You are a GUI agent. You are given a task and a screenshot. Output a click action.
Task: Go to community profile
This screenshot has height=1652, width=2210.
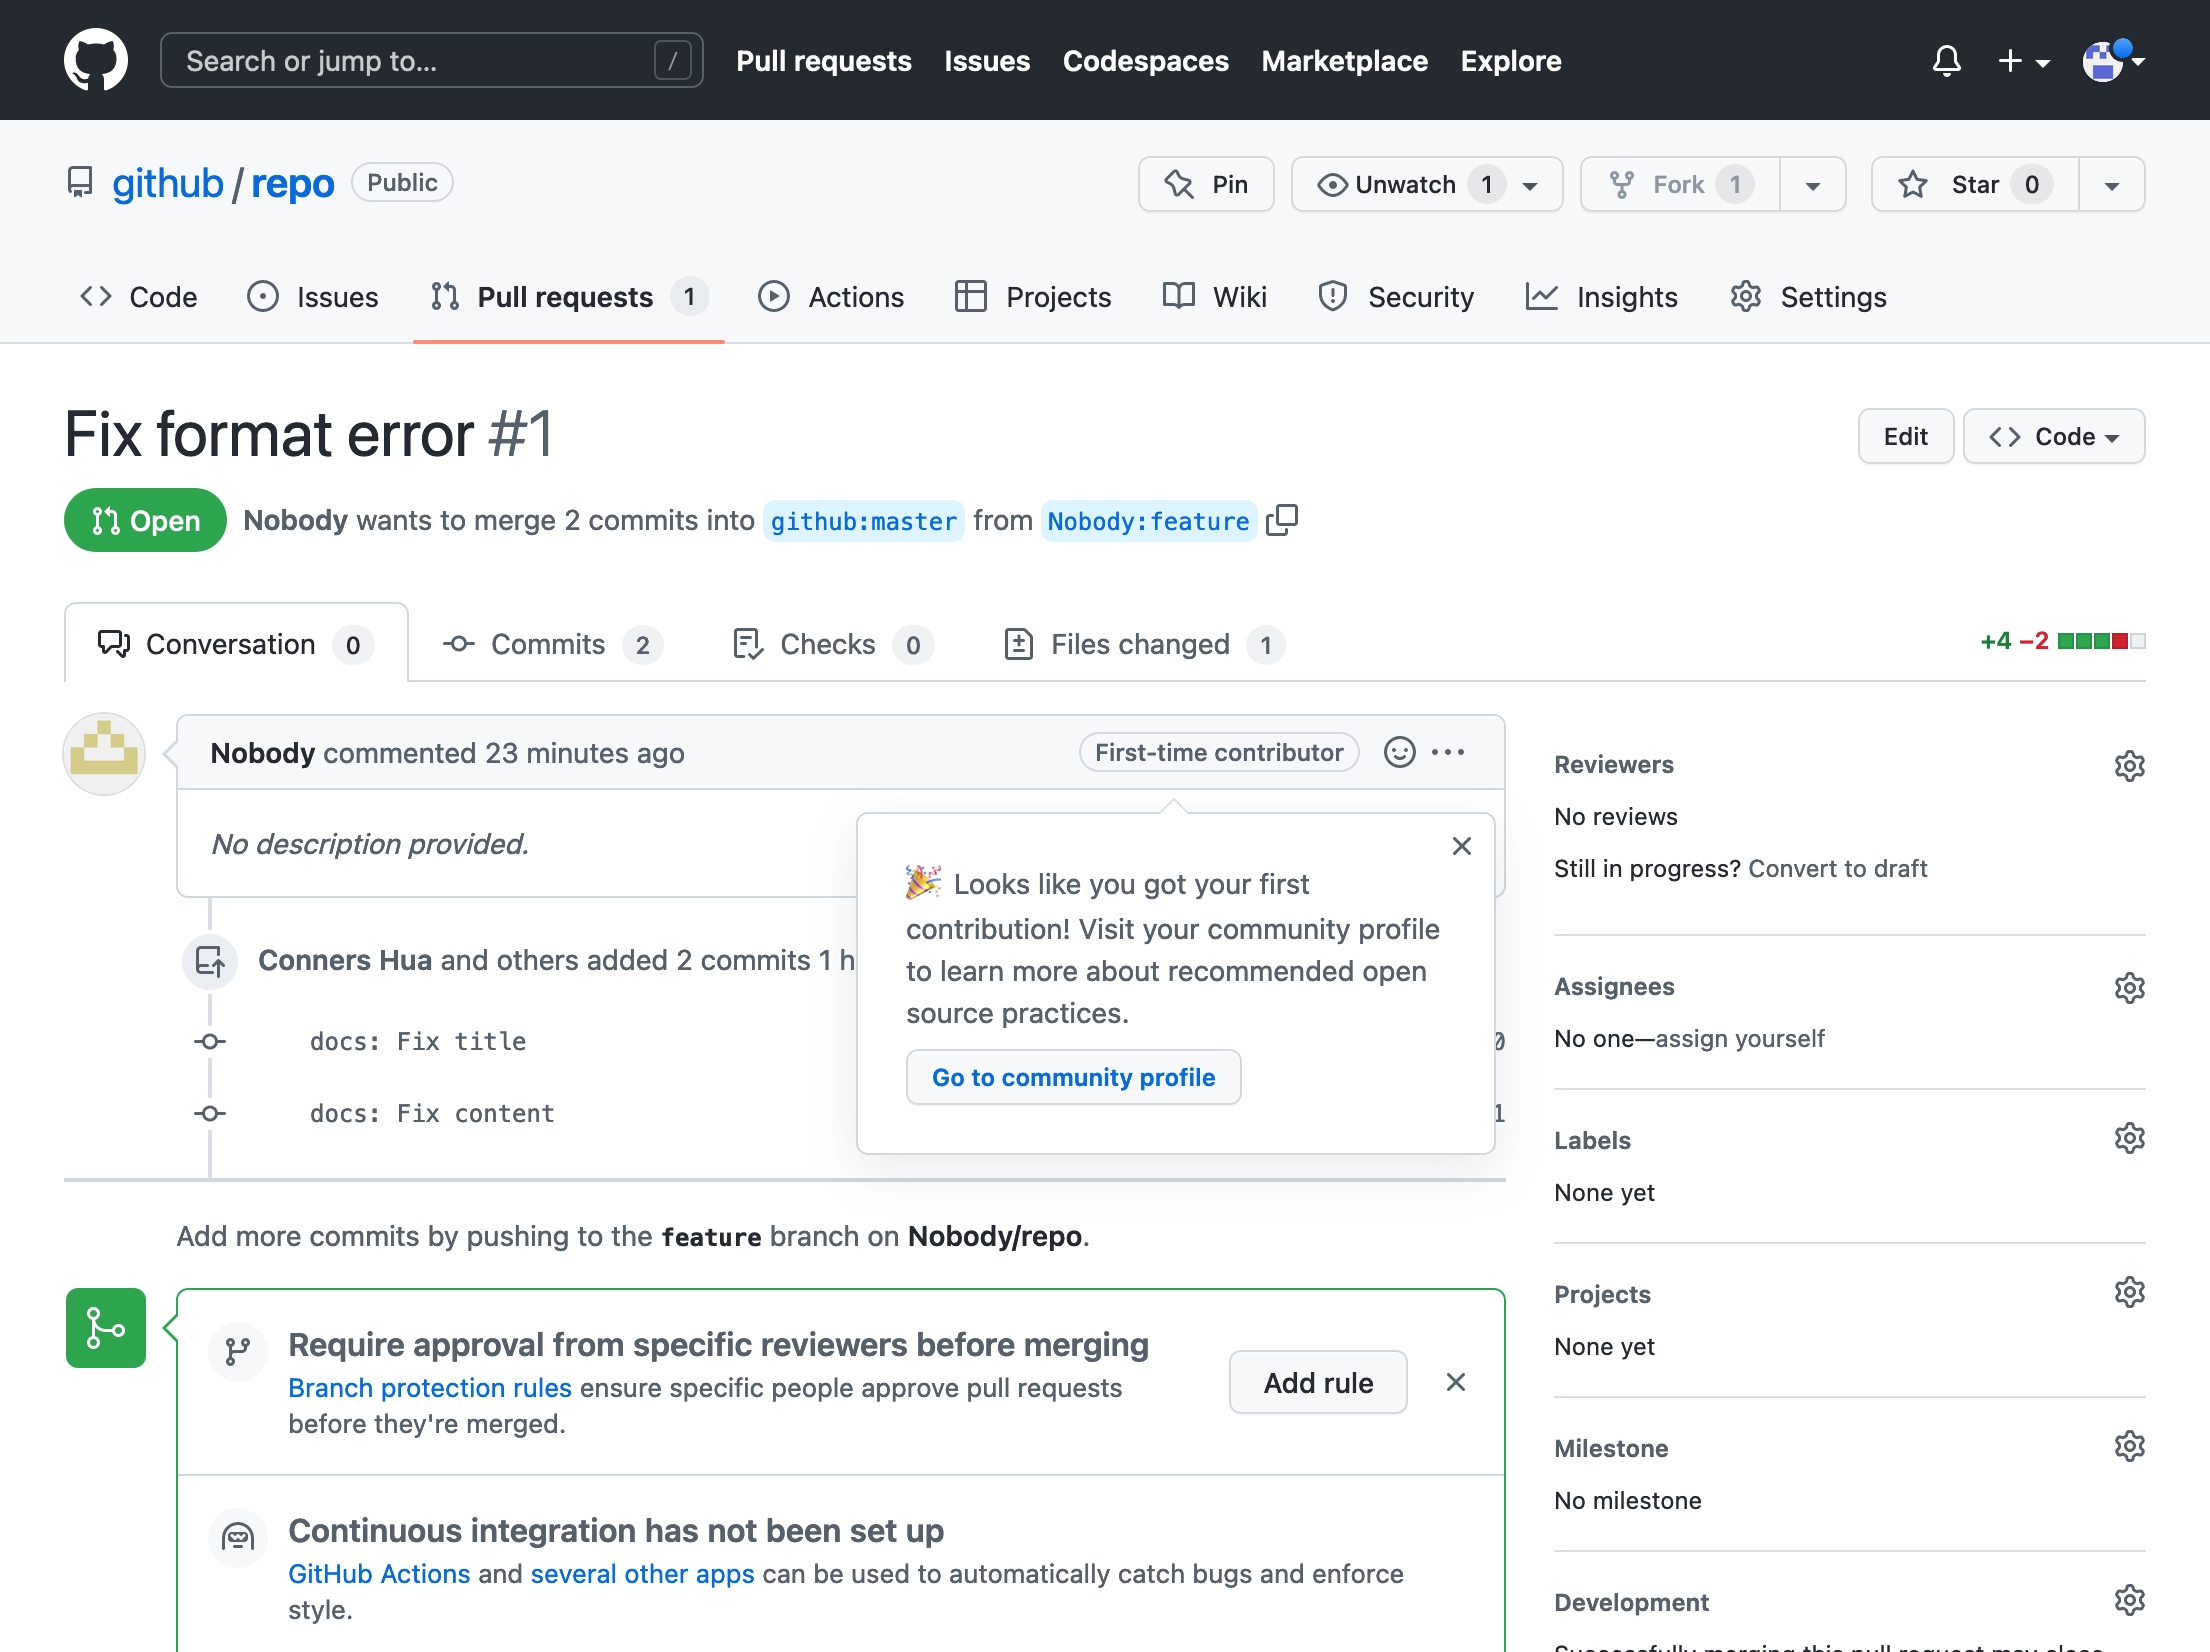pyautogui.click(x=1073, y=1077)
